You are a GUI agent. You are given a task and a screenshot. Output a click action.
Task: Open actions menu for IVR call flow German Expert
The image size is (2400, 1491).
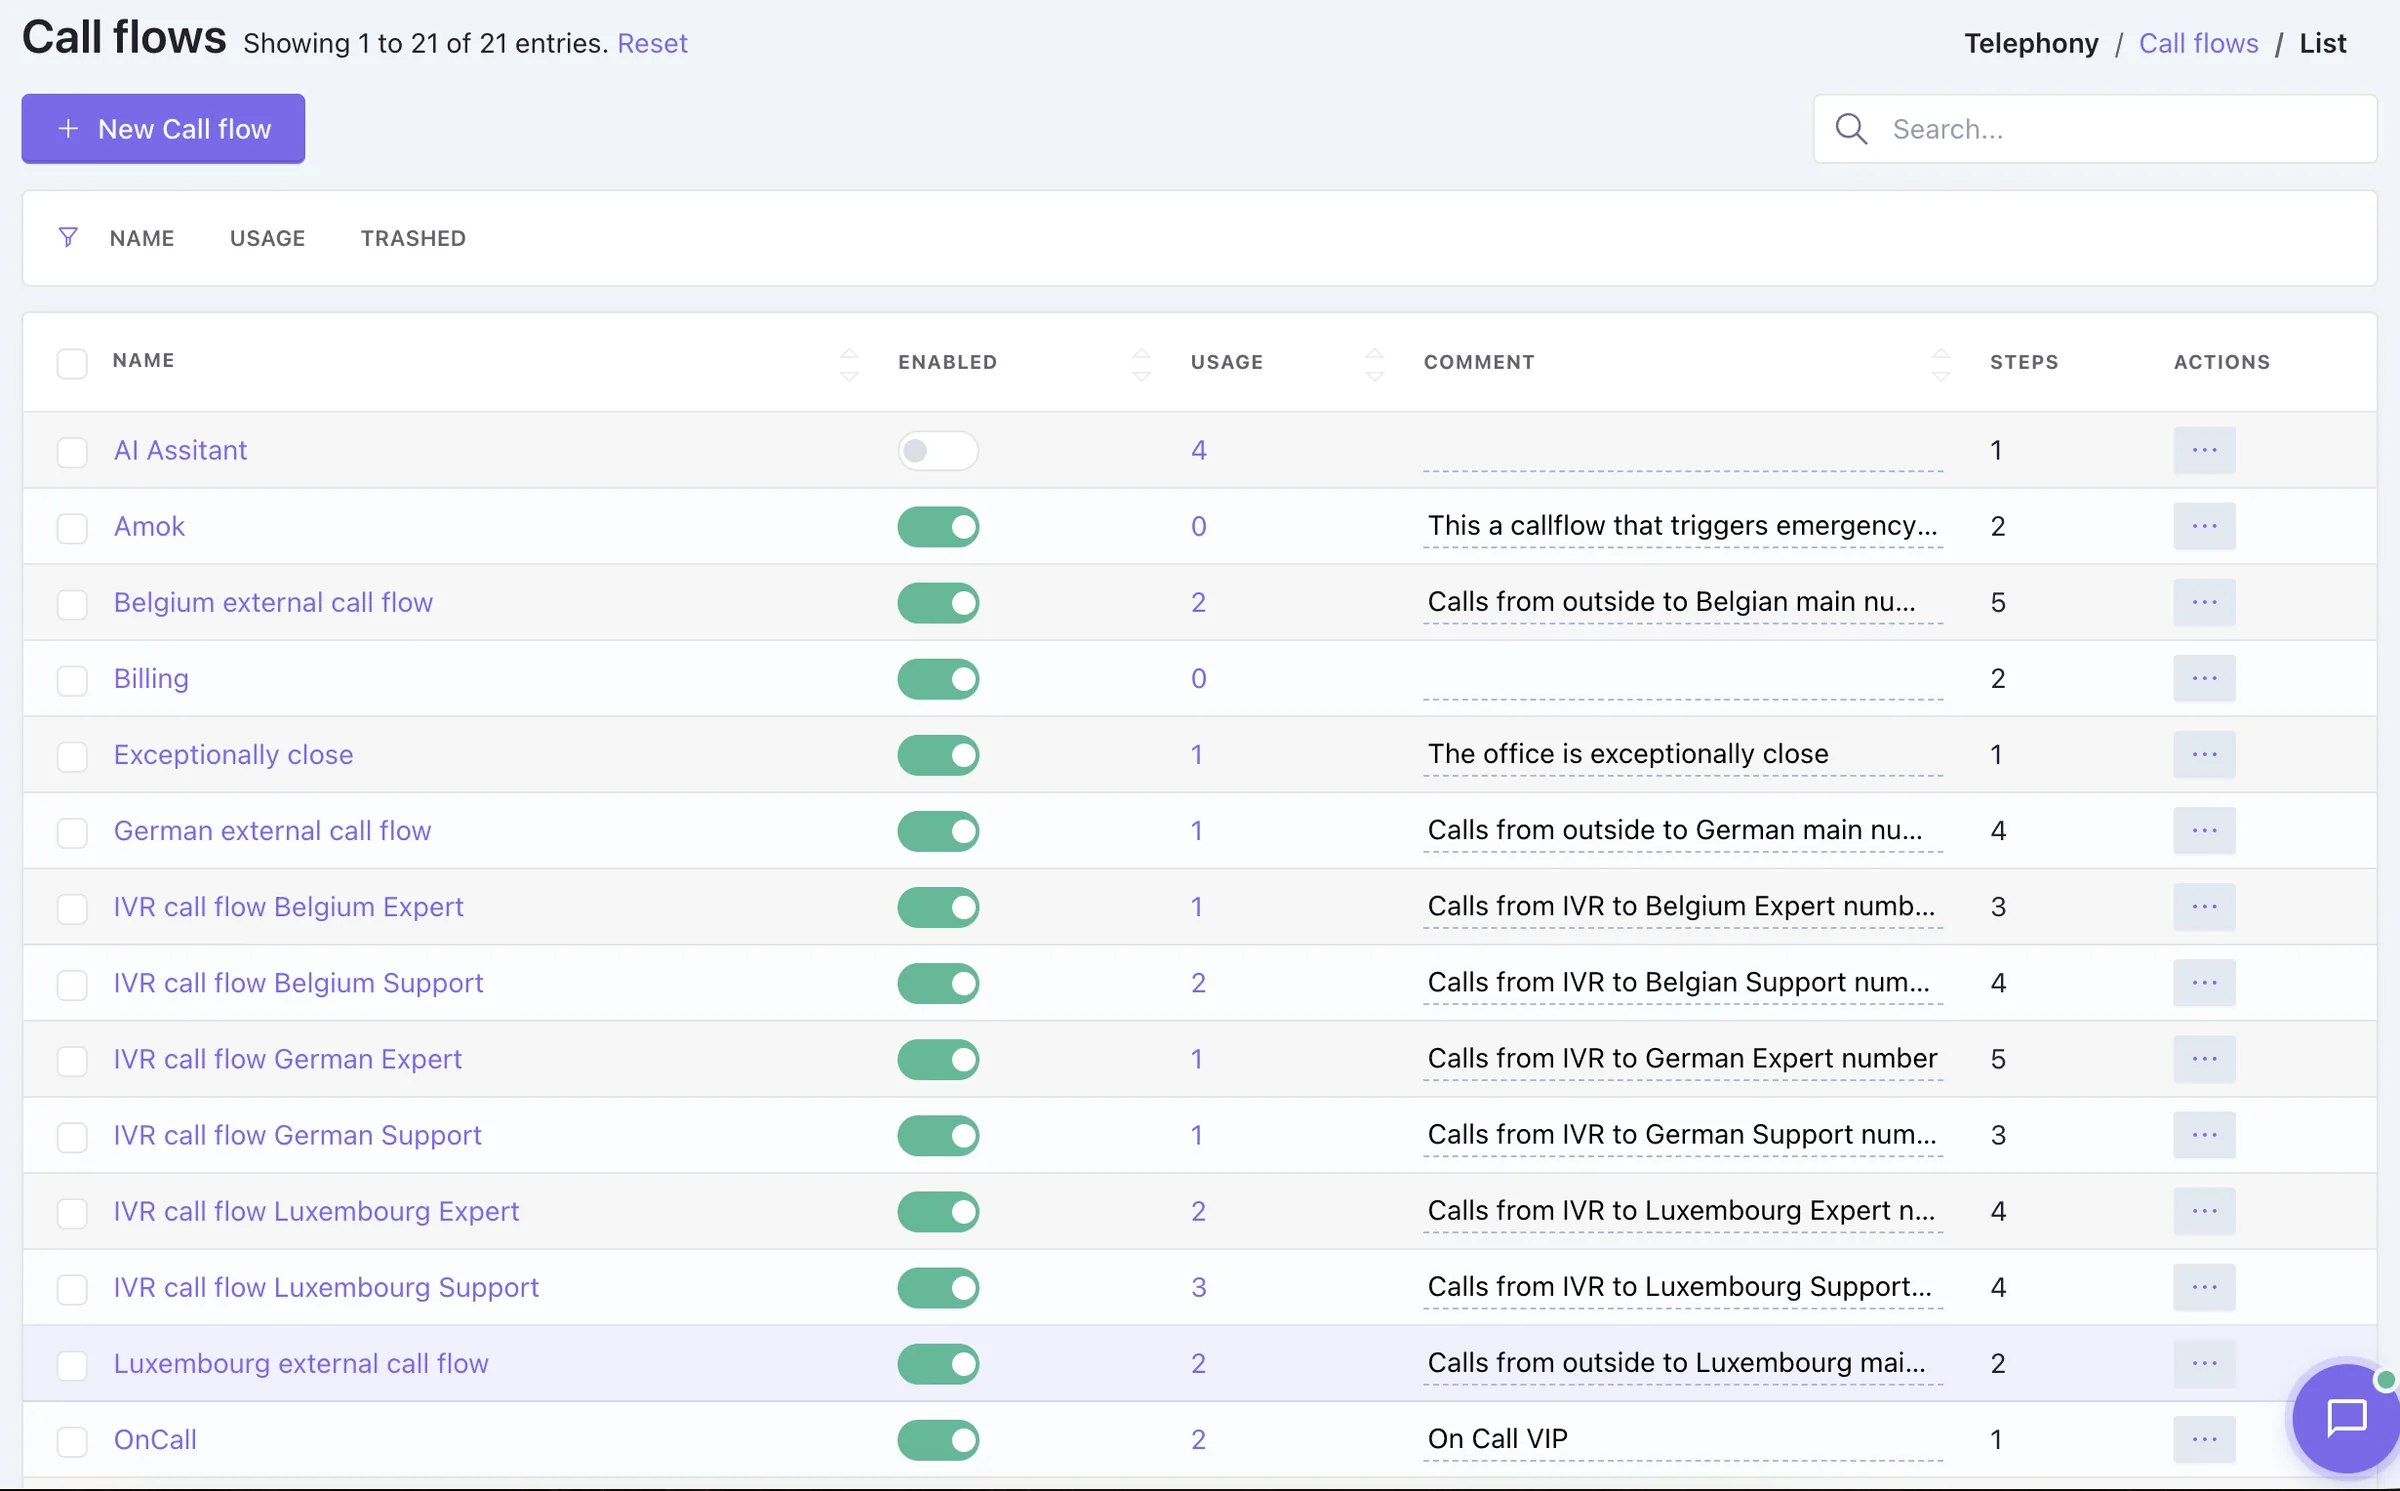(x=2204, y=1058)
